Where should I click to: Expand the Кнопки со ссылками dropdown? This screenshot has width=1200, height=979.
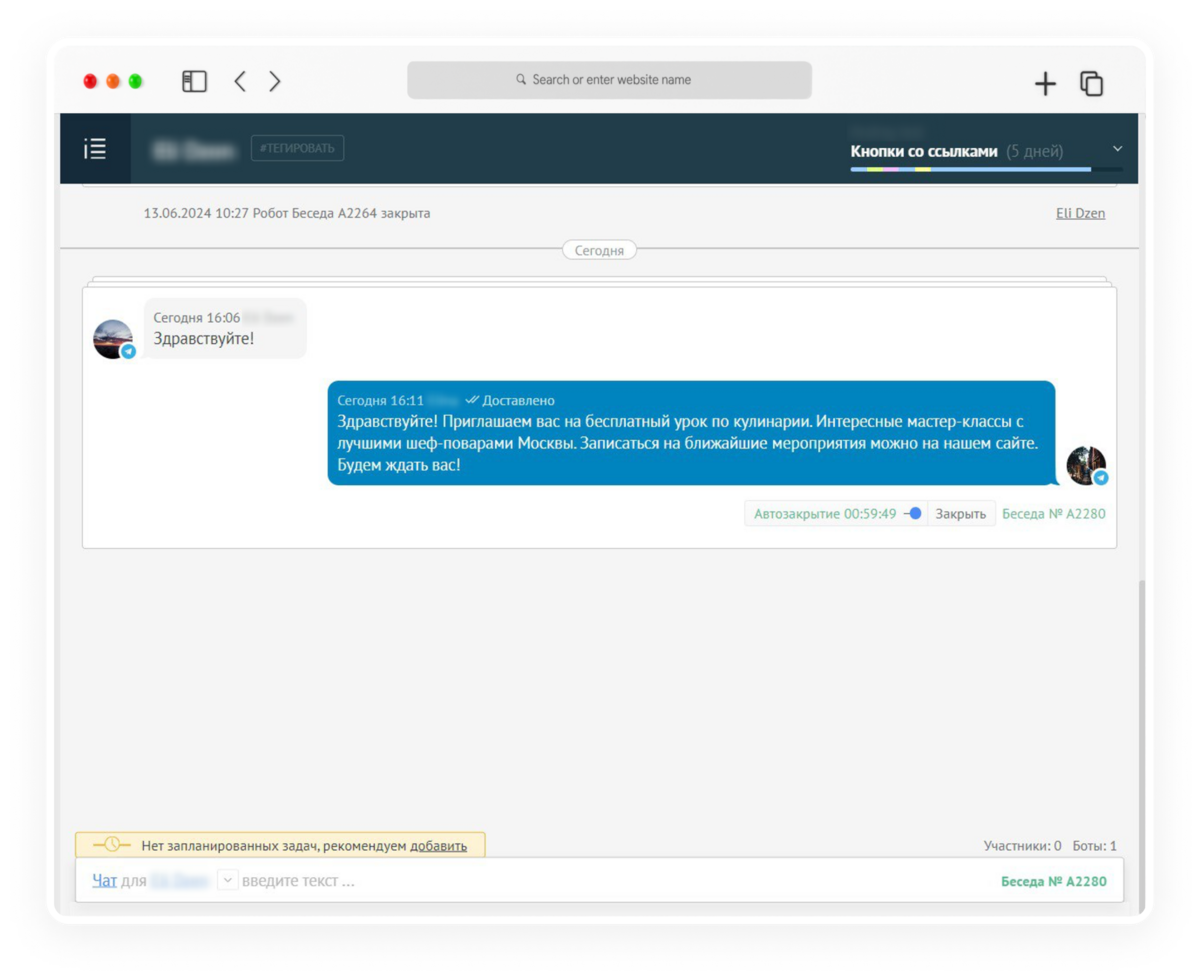(1118, 149)
